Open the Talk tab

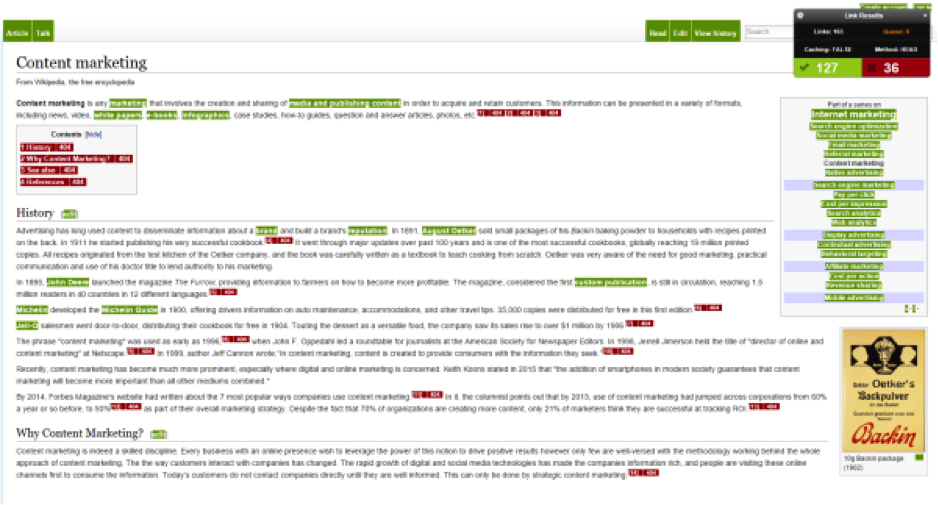(43, 33)
